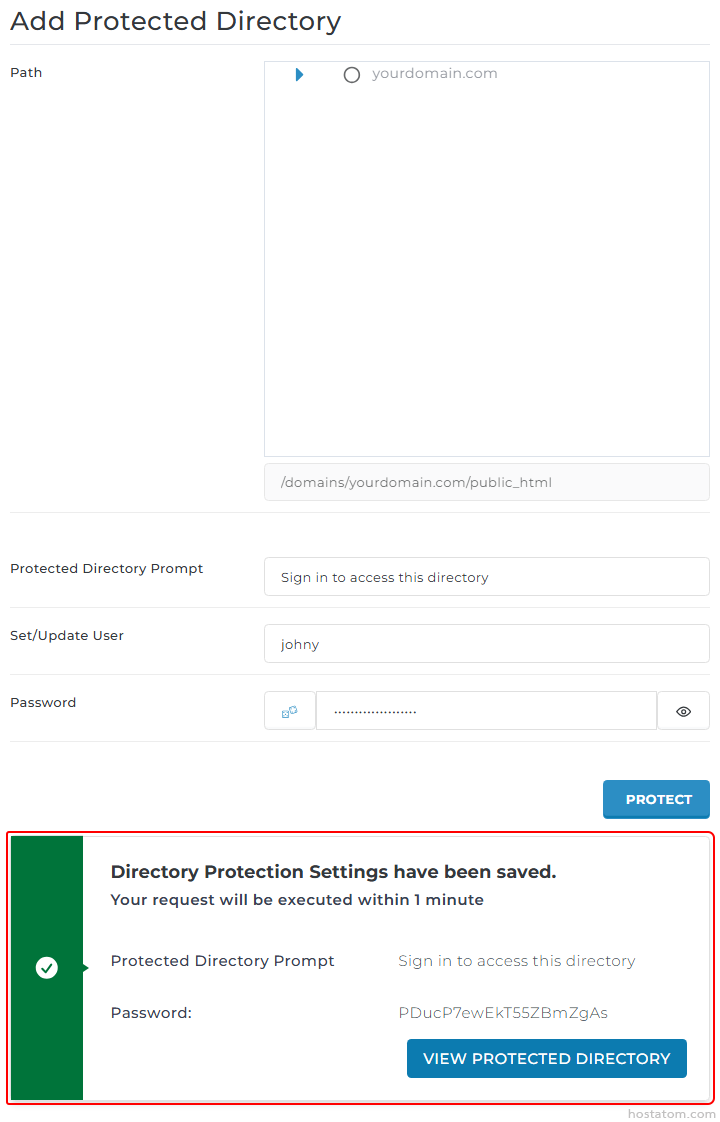Click the "Settings have been saved" title

pos(333,872)
